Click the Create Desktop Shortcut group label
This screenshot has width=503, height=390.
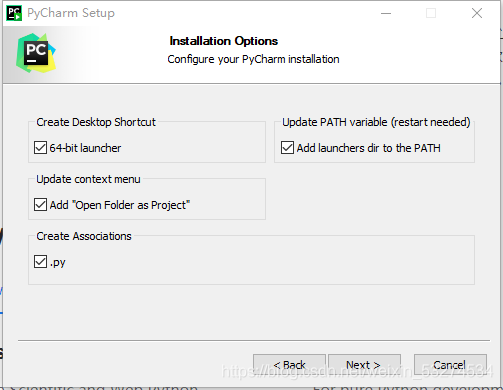[96, 122]
